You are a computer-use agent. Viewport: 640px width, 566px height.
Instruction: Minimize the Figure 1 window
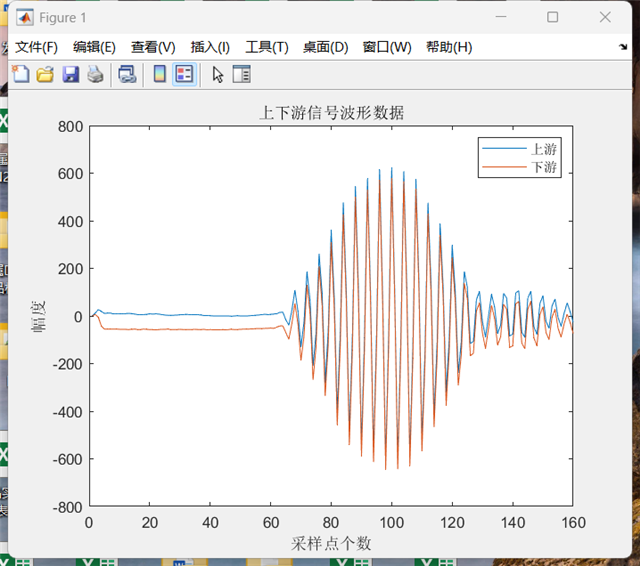tap(501, 17)
